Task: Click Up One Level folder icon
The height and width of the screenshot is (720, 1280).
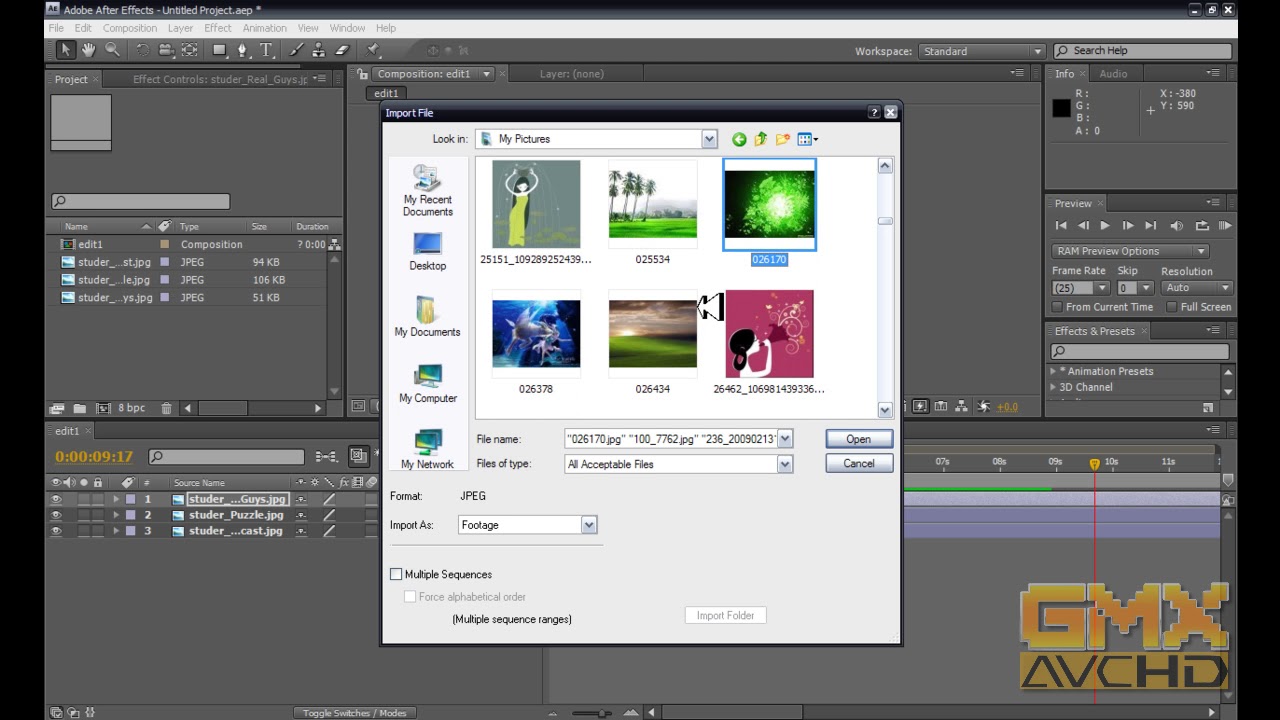Action: [x=761, y=139]
